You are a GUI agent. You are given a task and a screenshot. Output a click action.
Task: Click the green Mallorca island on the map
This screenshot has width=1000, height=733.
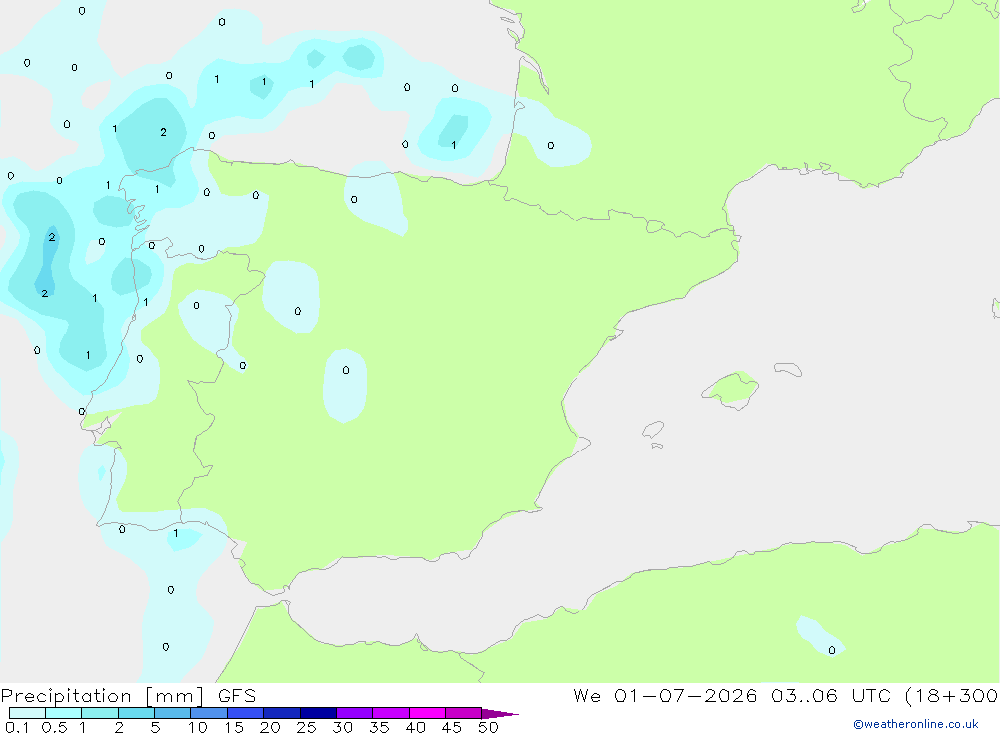[x=731, y=390]
